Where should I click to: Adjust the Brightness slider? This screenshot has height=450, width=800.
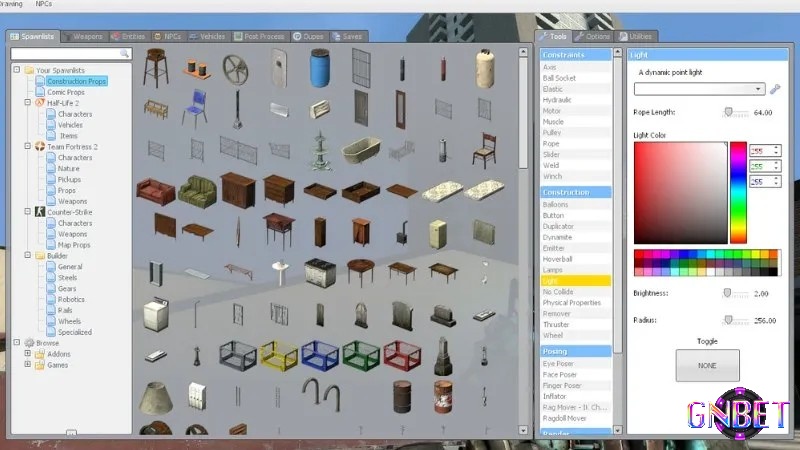tap(727, 293)
